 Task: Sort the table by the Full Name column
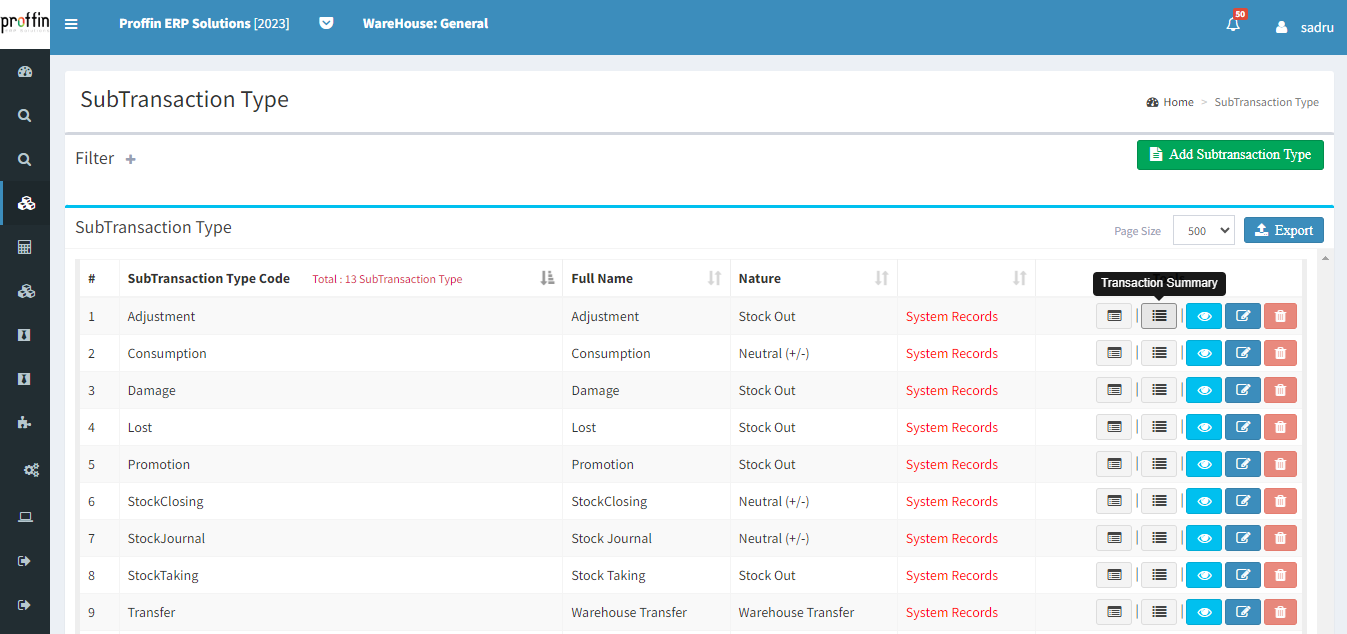click(714, 278)
